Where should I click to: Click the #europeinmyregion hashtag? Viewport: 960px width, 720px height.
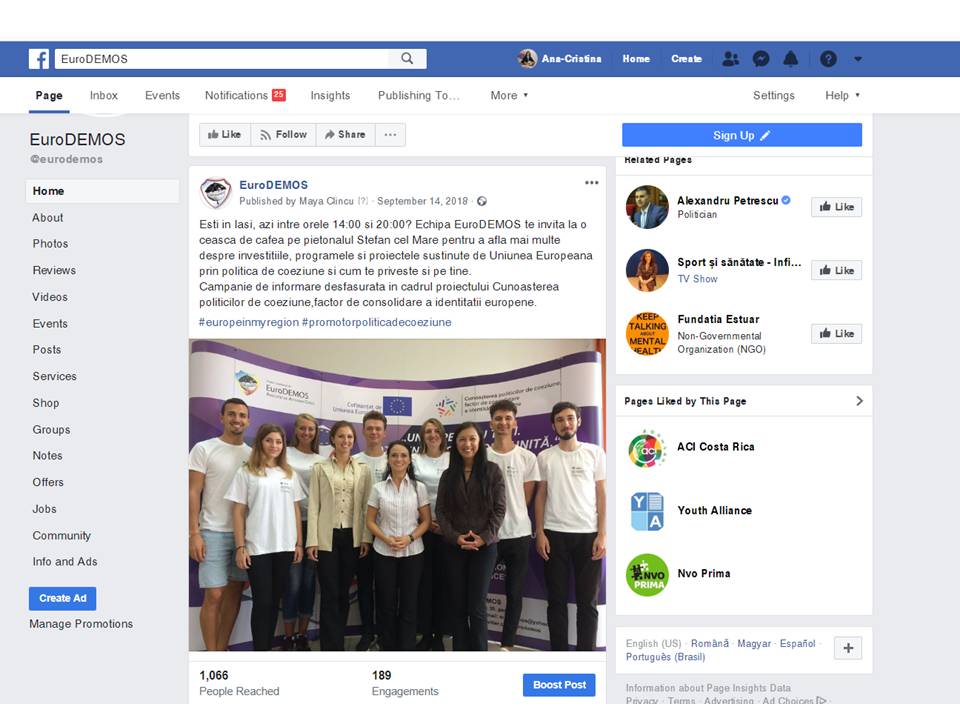[249, 322]
